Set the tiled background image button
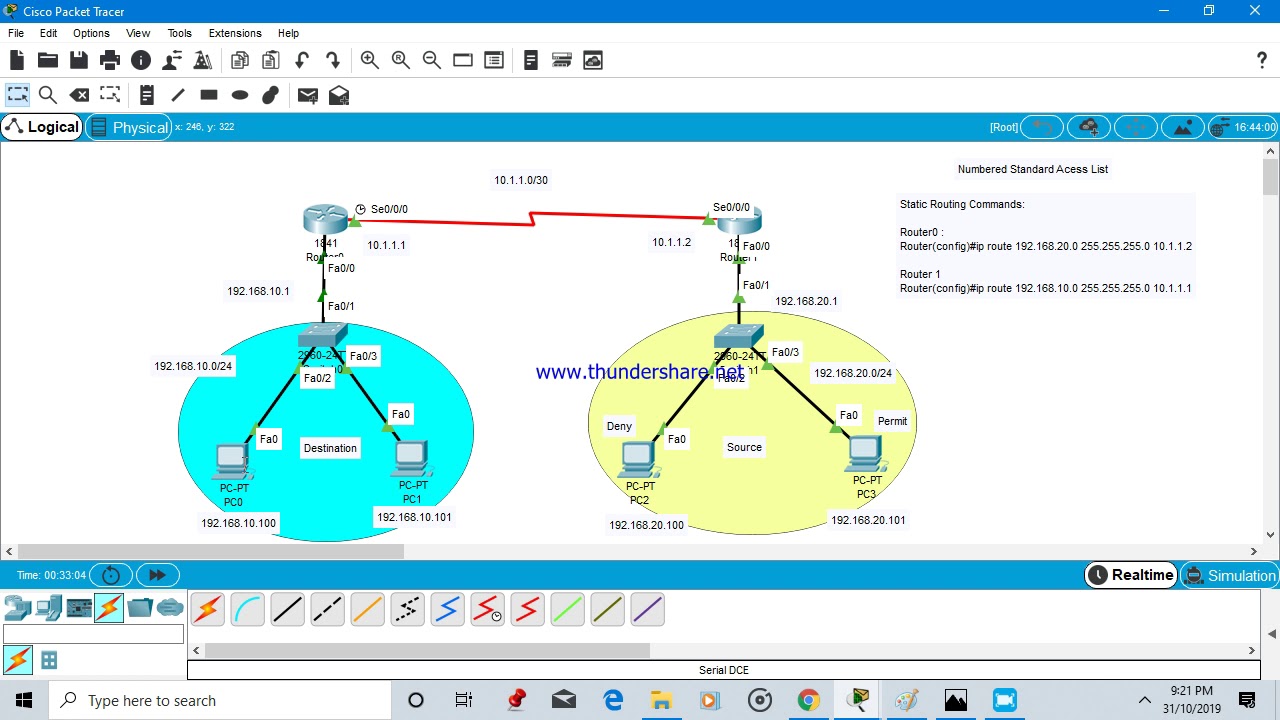 (1183, 127)
